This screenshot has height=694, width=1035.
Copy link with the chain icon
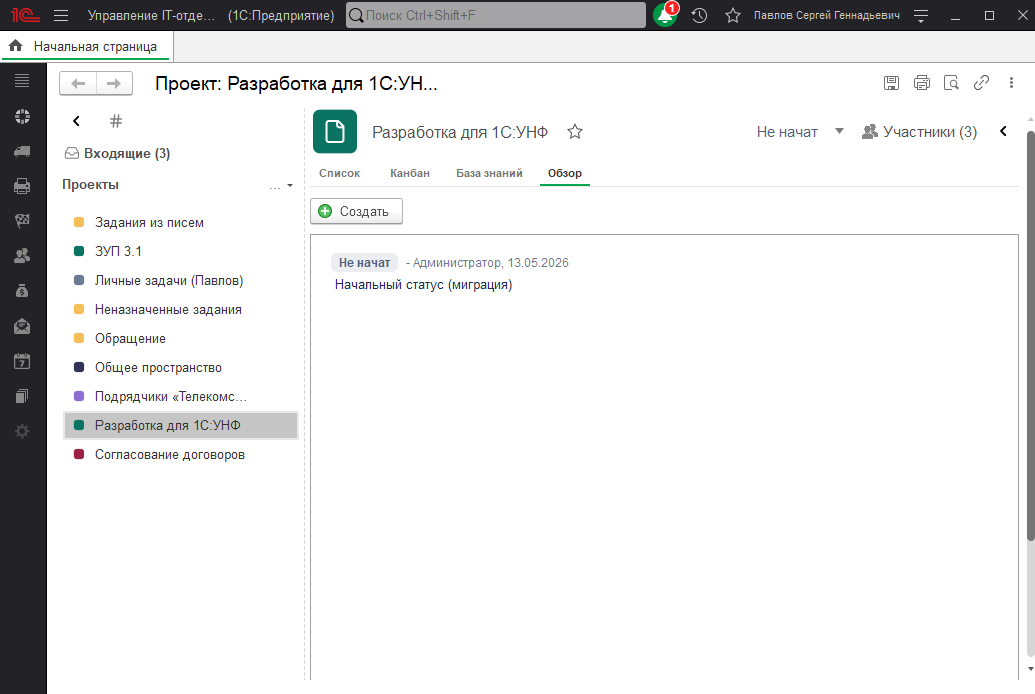click(x=982, y=83)
